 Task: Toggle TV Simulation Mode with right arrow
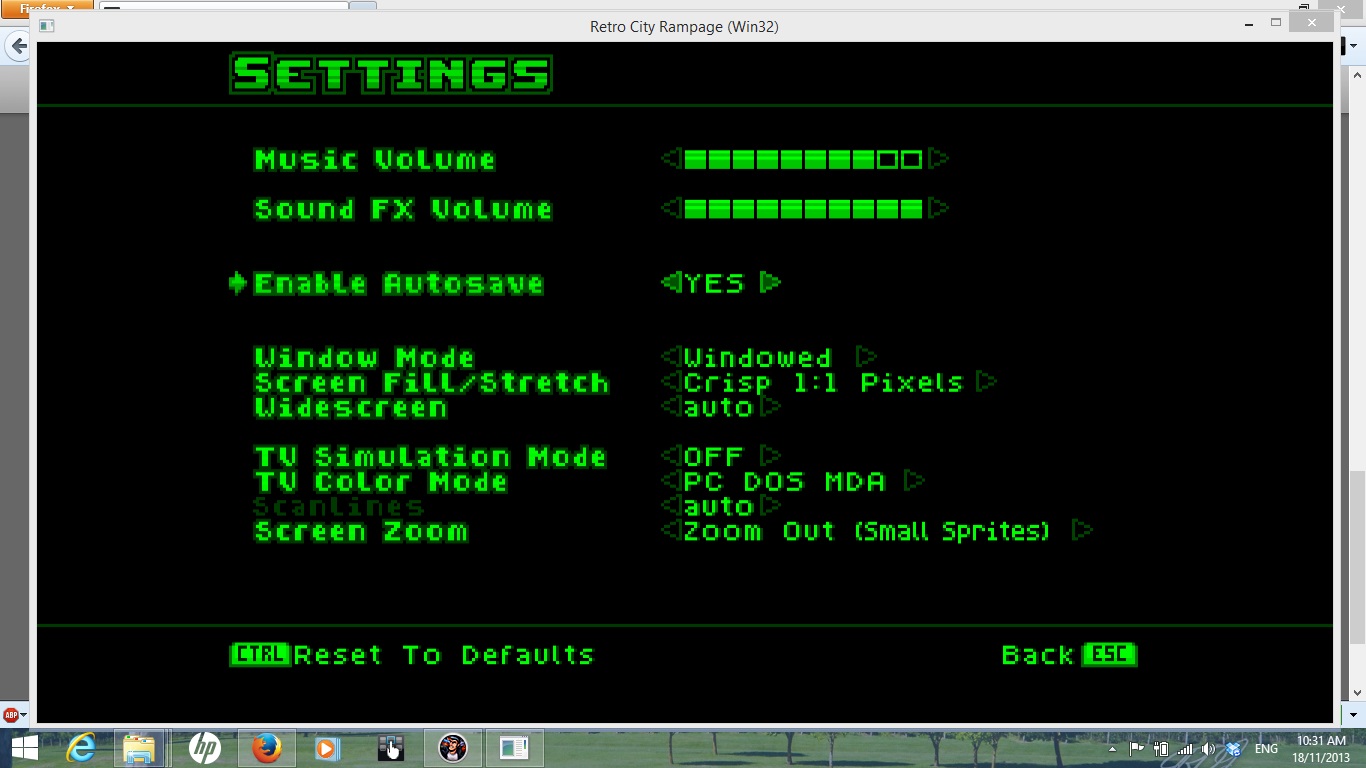770,457
